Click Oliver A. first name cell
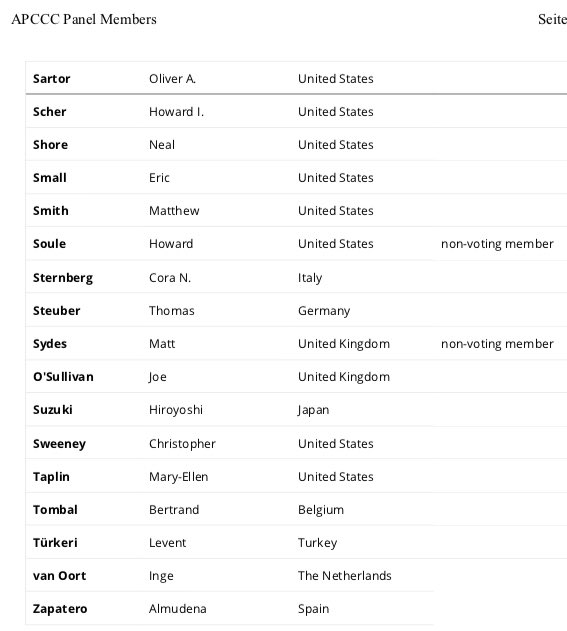The image size is (567, 631). point(172,78)
